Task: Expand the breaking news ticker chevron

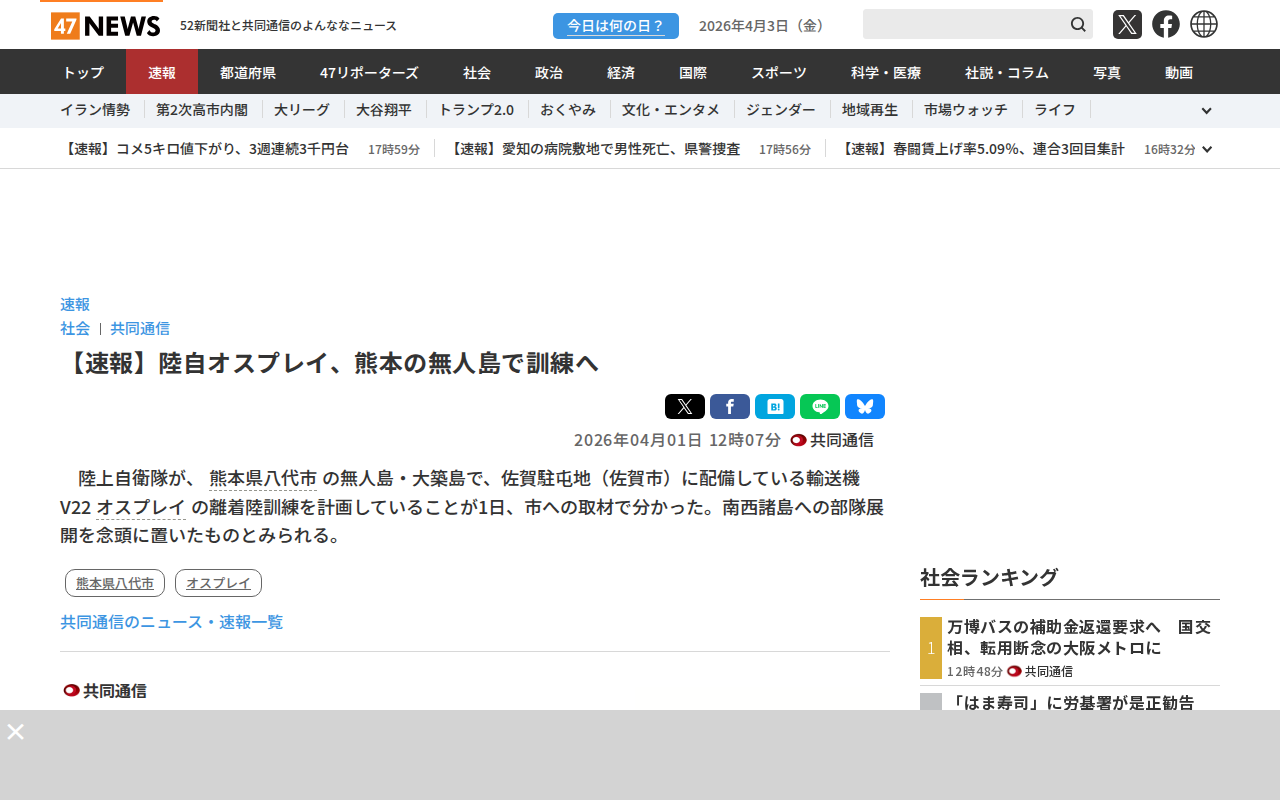Action: click(1207, 149)
